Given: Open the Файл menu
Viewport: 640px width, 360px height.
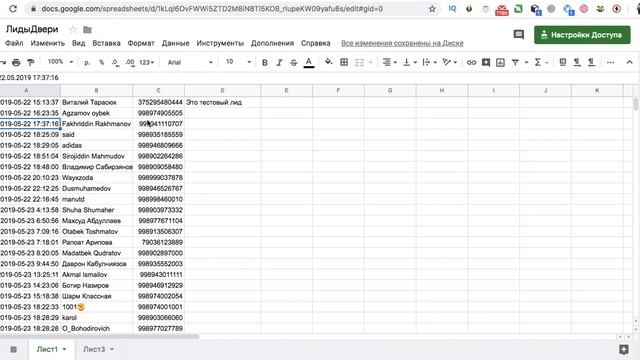Looking at the screenshot, I should point(14,43).
